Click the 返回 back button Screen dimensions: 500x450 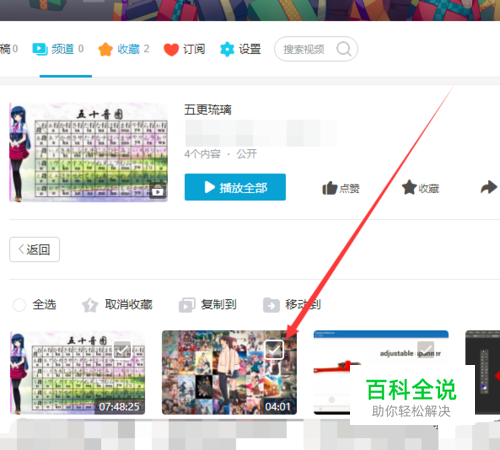[35, 249]
